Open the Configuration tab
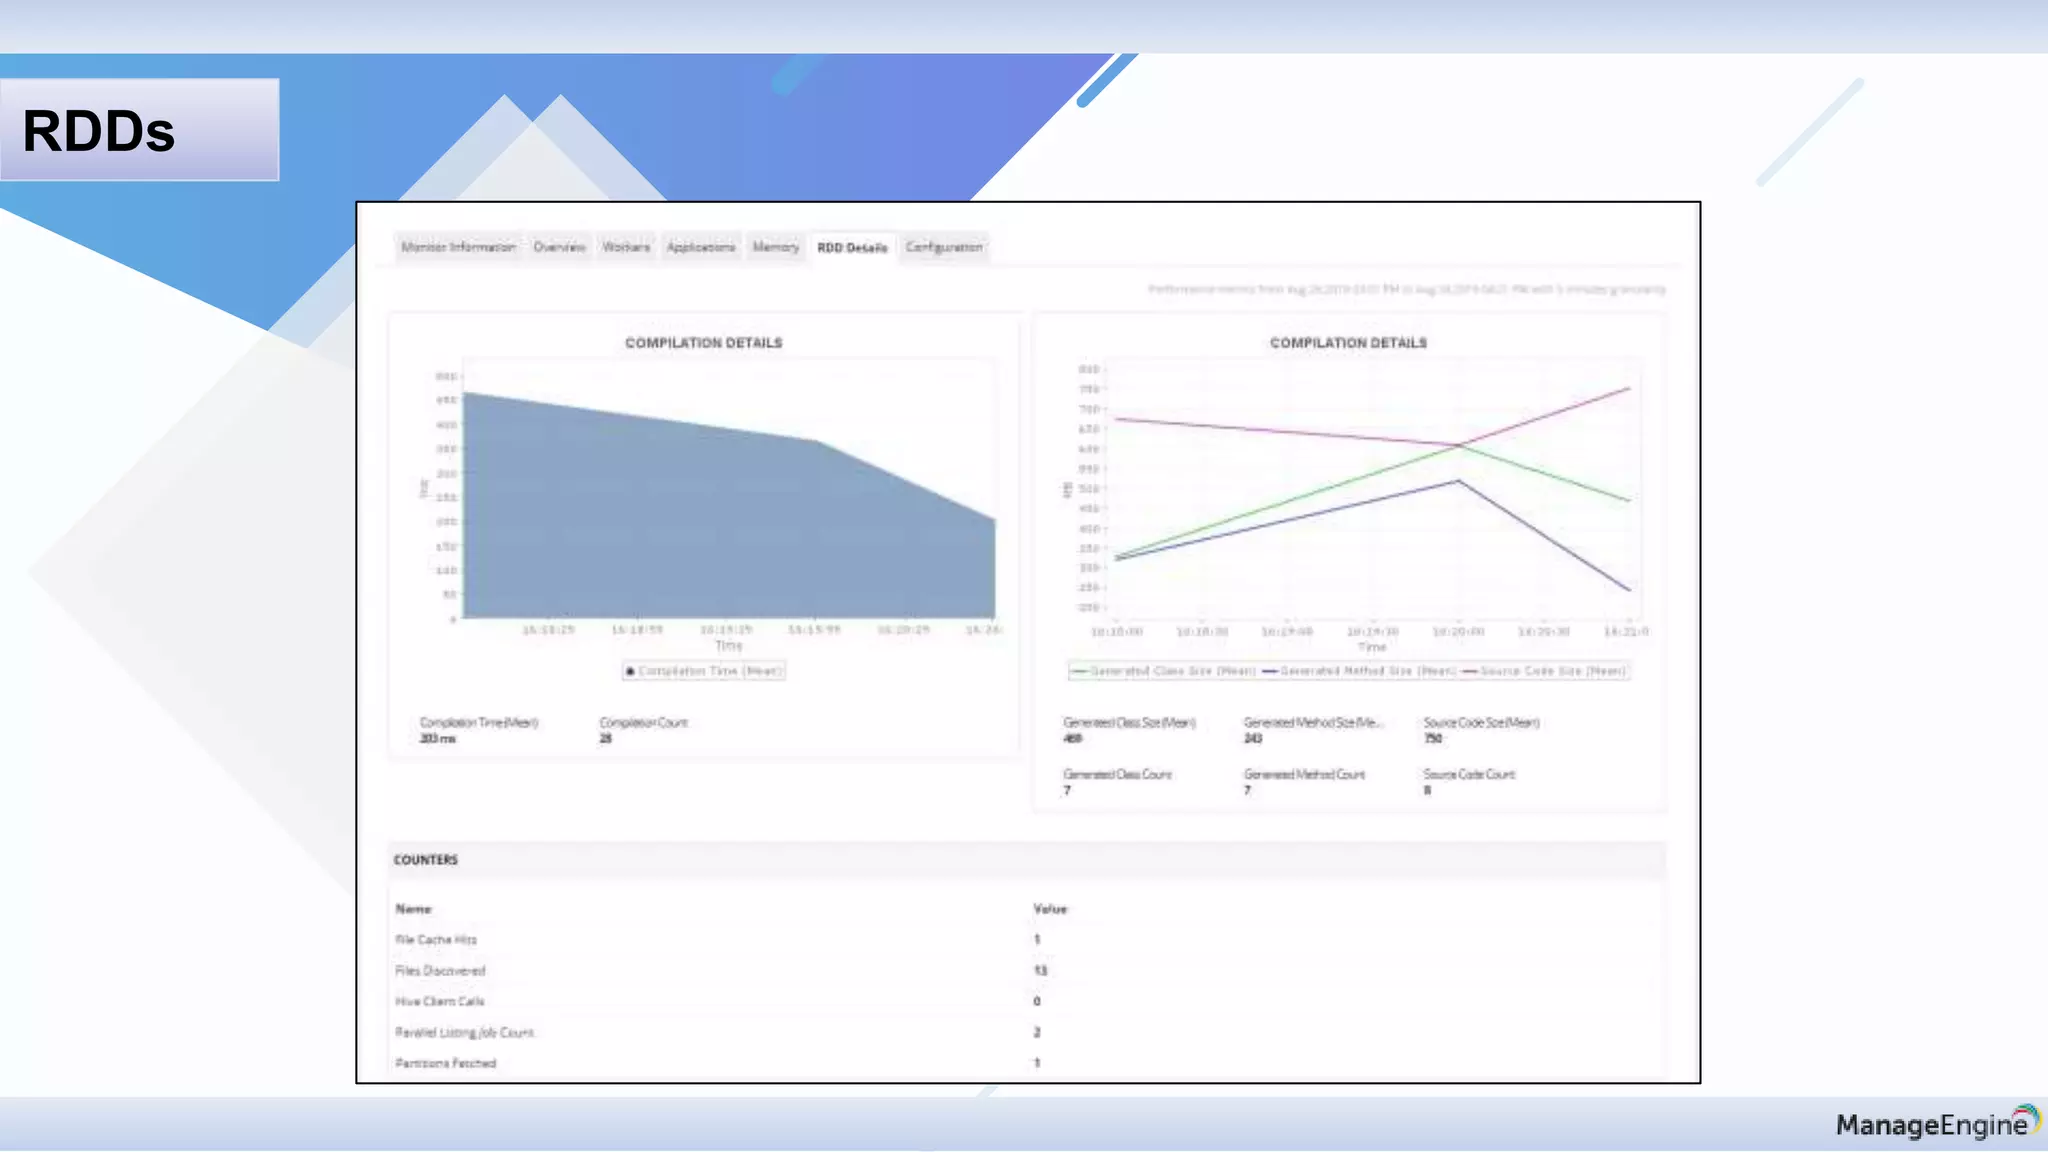This screenshot has height=1152, width=2048. [944, 247]
